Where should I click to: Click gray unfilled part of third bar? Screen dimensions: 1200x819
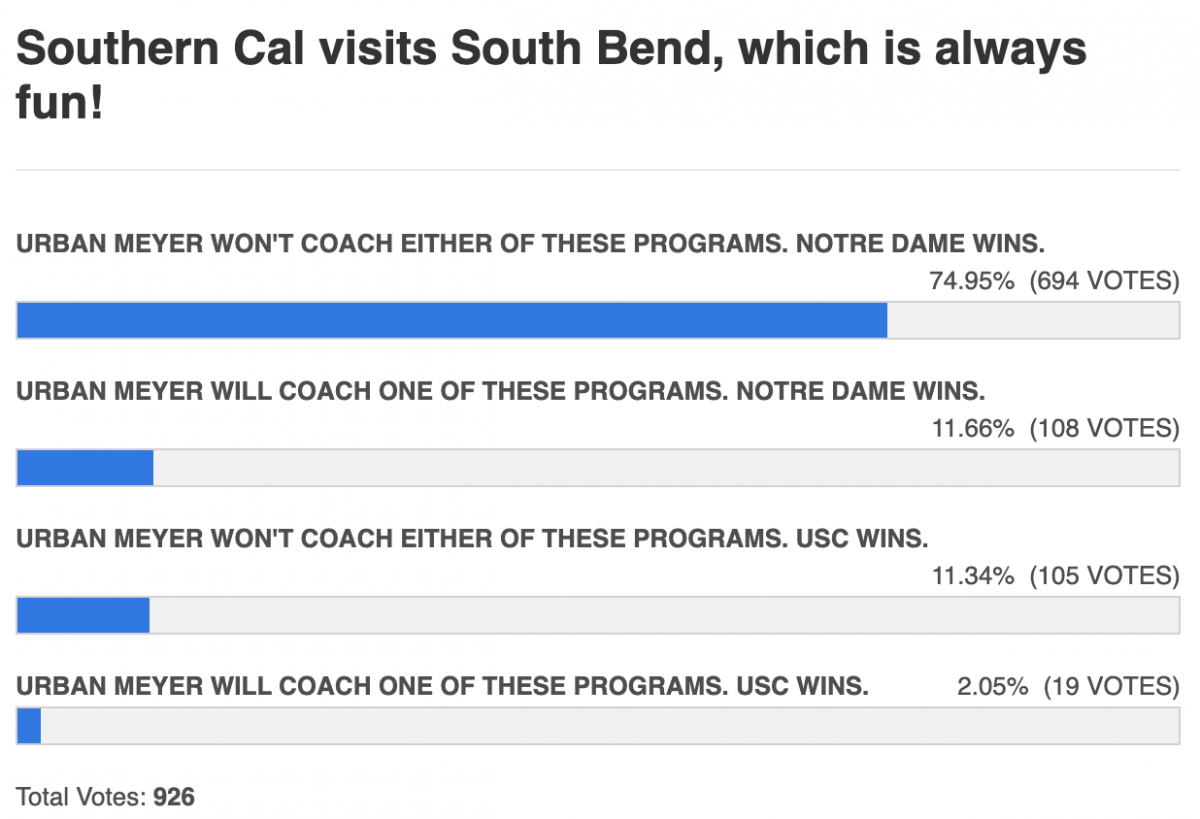point(665,615)
